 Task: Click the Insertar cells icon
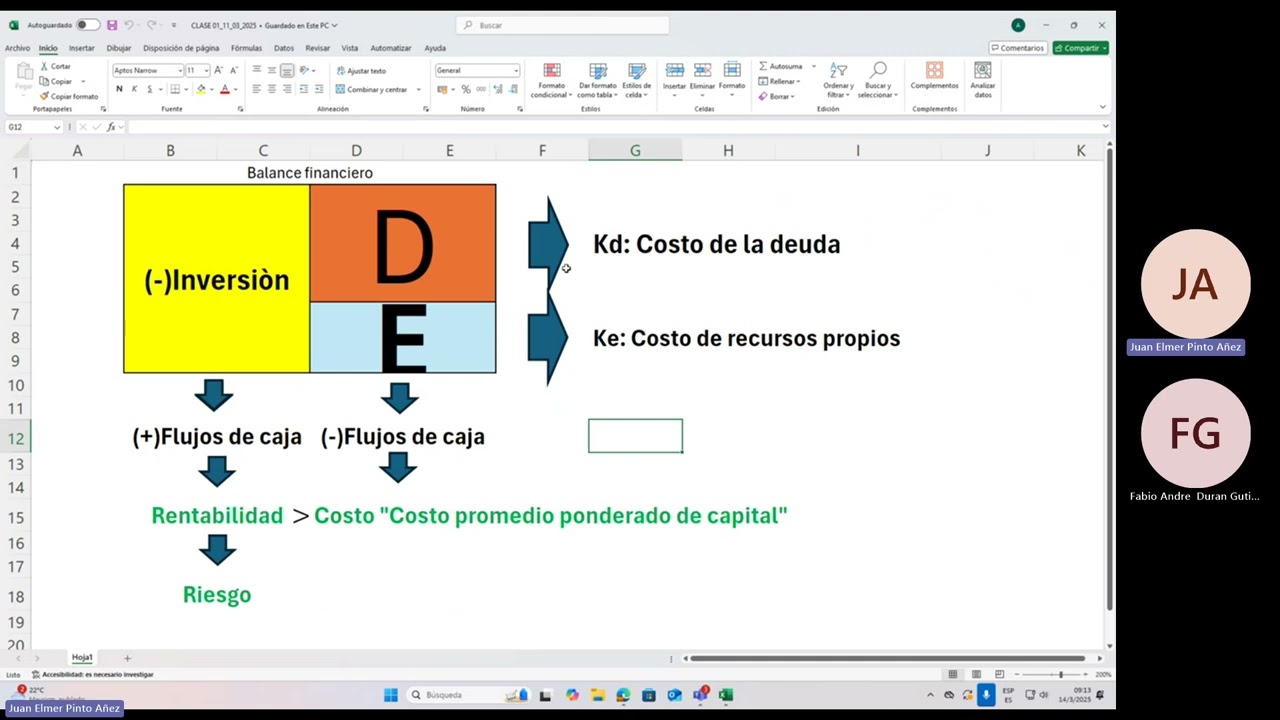(x=675, y=70)
